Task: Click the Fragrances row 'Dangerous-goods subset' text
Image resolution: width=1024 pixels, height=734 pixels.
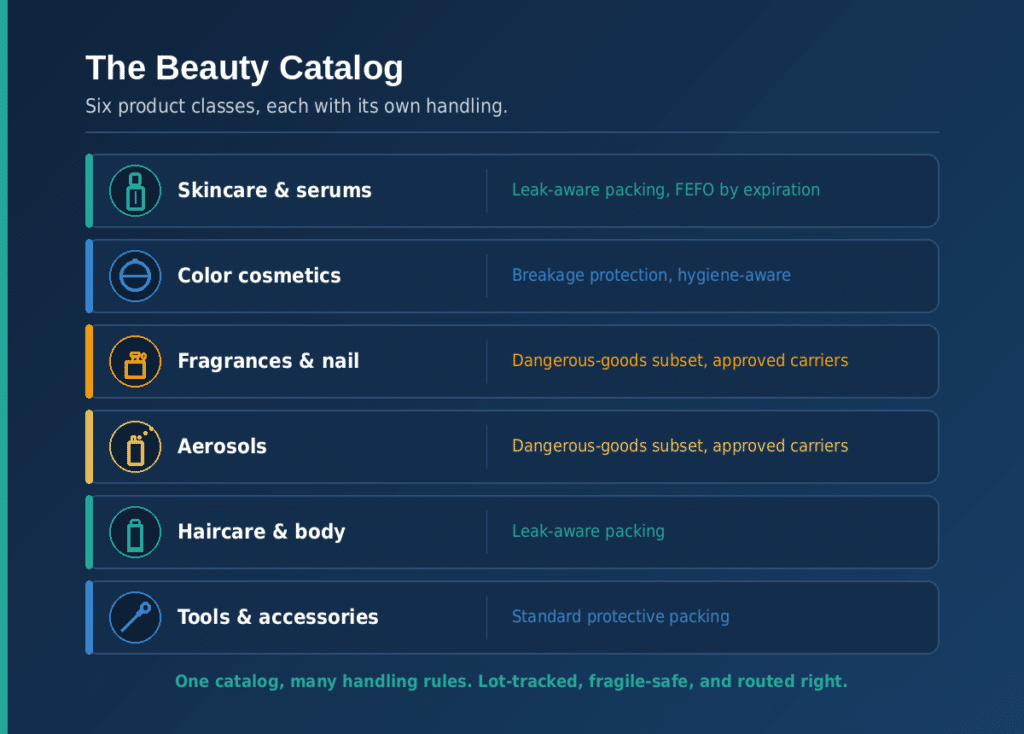Action: tap(680, 360)
